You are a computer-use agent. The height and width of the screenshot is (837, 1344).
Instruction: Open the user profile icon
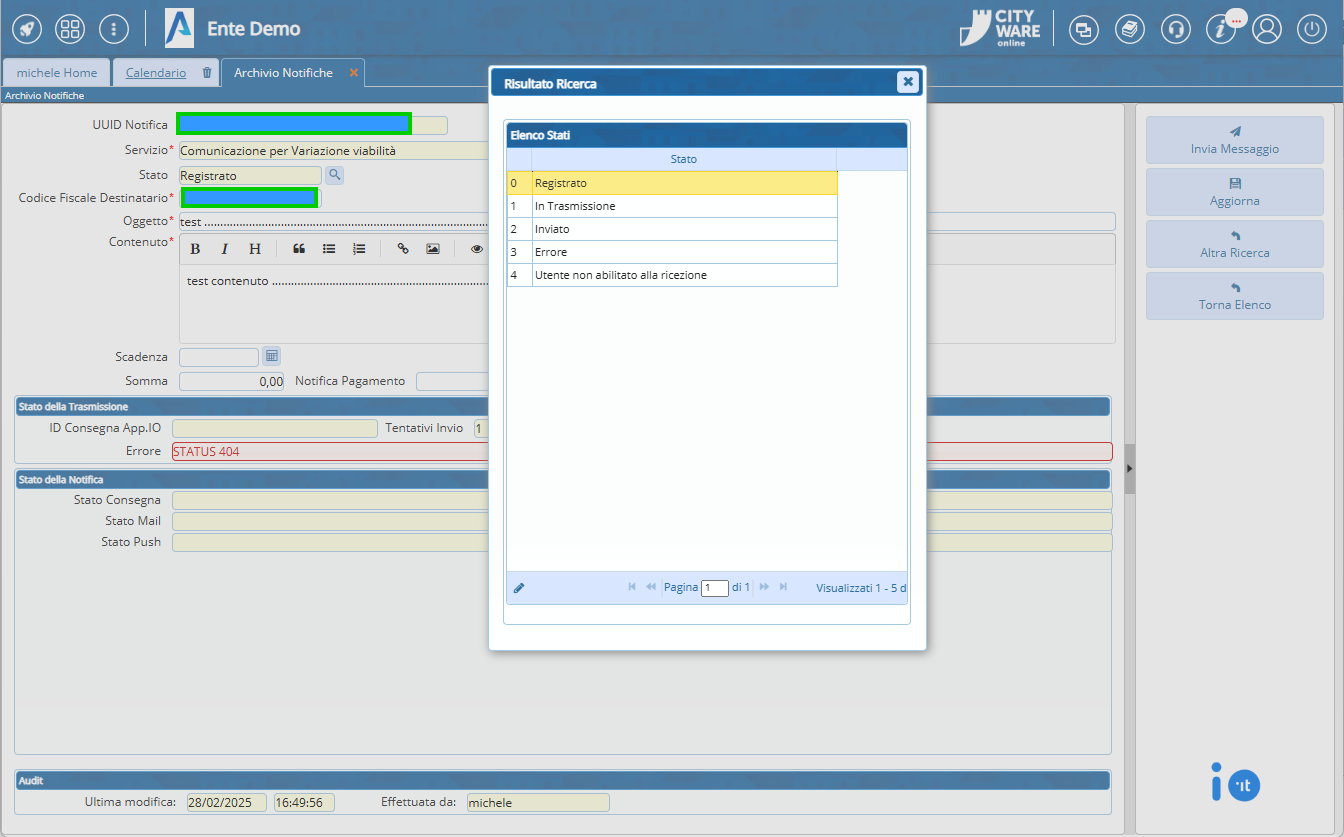point(1267,29)
